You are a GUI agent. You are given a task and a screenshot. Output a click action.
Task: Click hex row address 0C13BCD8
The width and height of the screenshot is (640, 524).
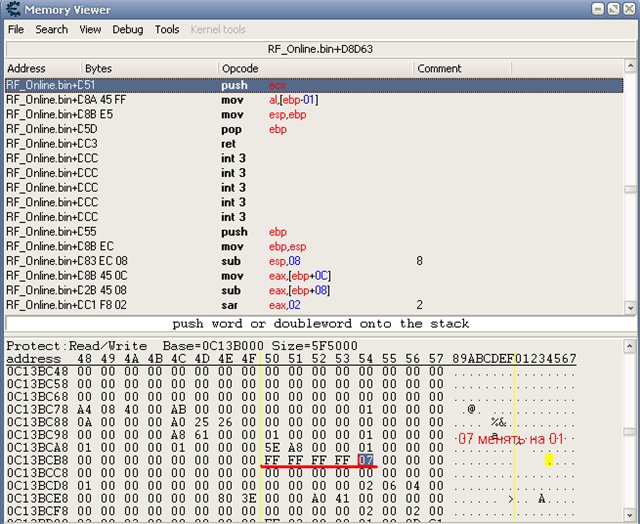(x=38, y=486)
